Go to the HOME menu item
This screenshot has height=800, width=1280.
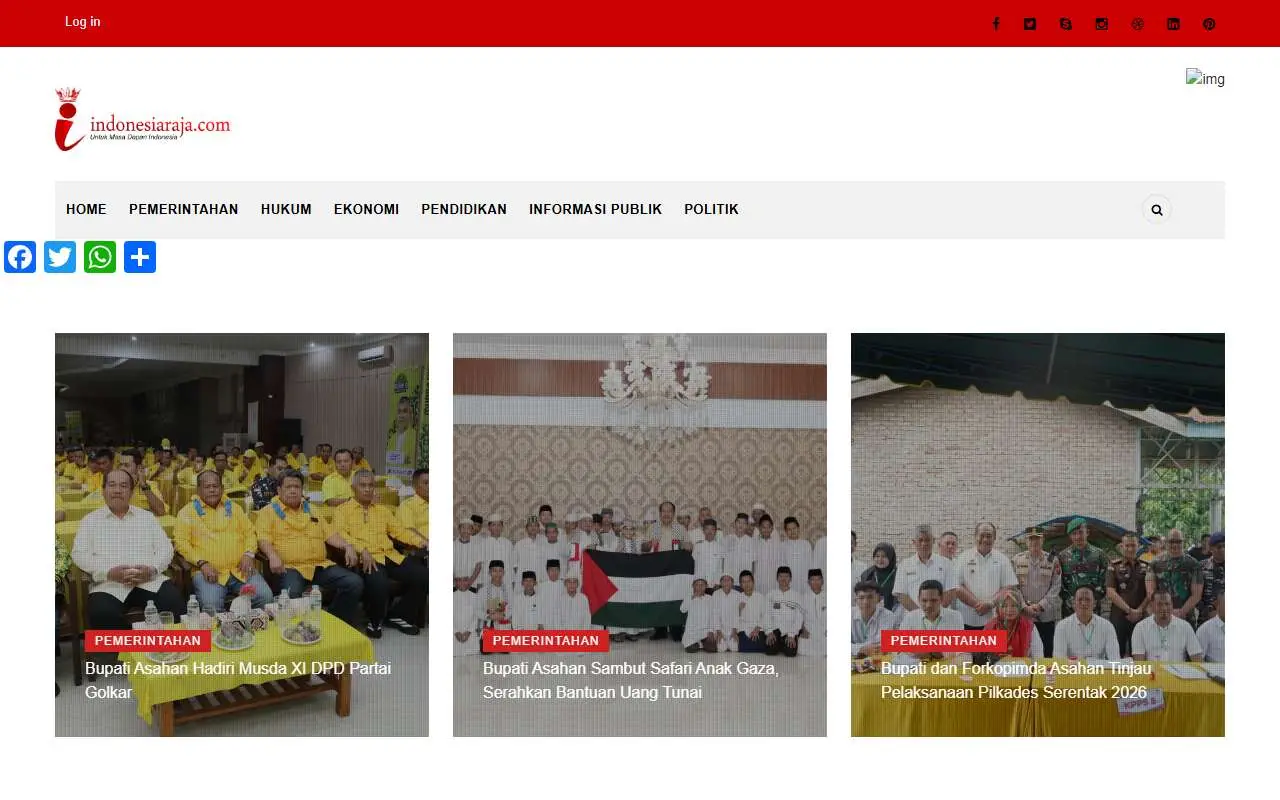pos(86,209)
